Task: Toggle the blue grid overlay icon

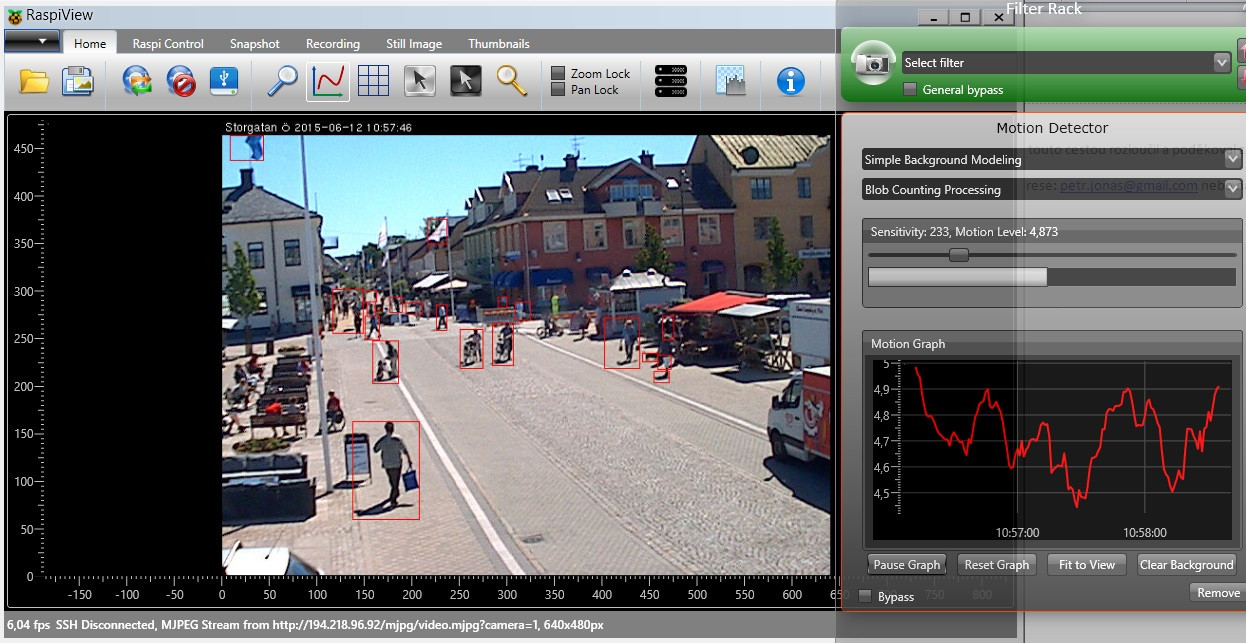Action: pyautogui.click(x=373, y=81)
